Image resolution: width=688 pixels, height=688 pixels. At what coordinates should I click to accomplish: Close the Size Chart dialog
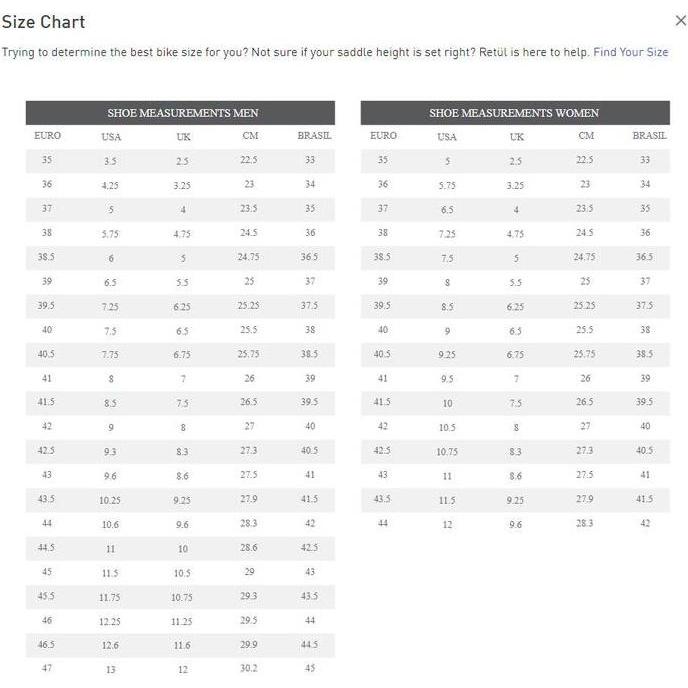click(681, 21)
